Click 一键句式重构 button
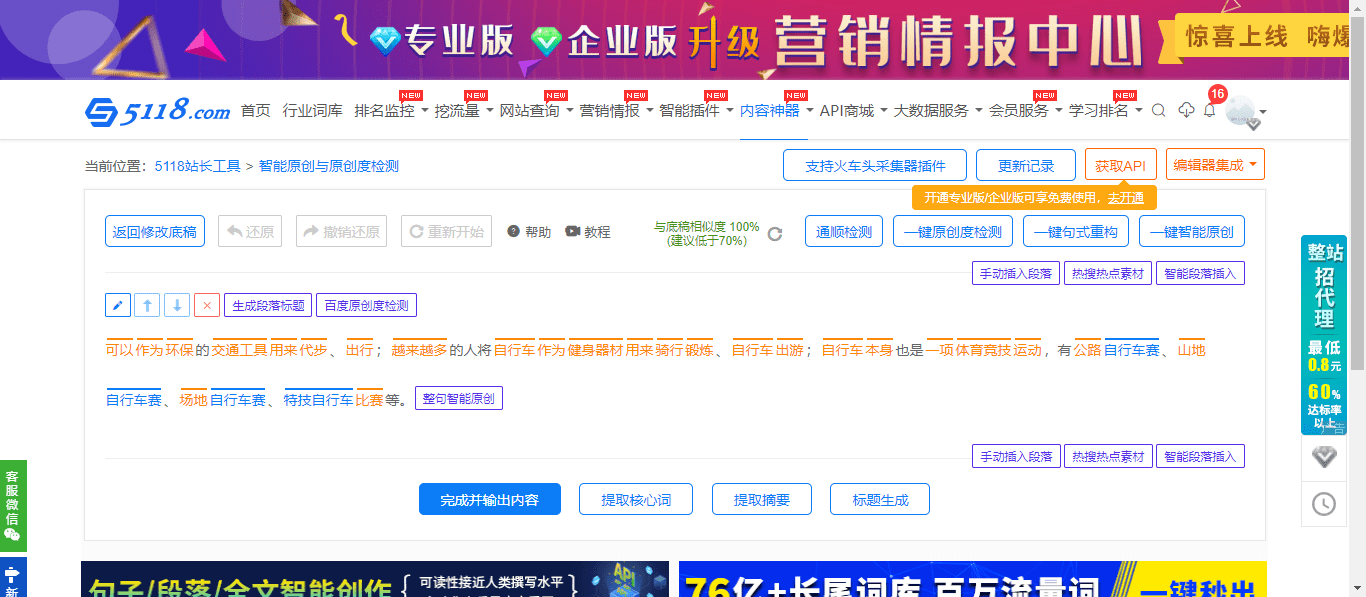 [1076, 232]
